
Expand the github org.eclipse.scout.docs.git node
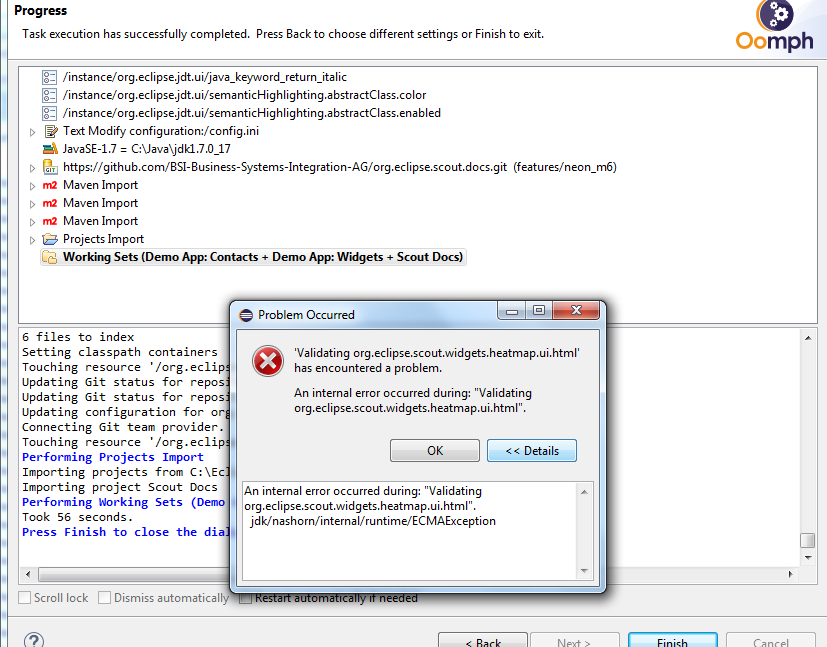pos(32,168)
